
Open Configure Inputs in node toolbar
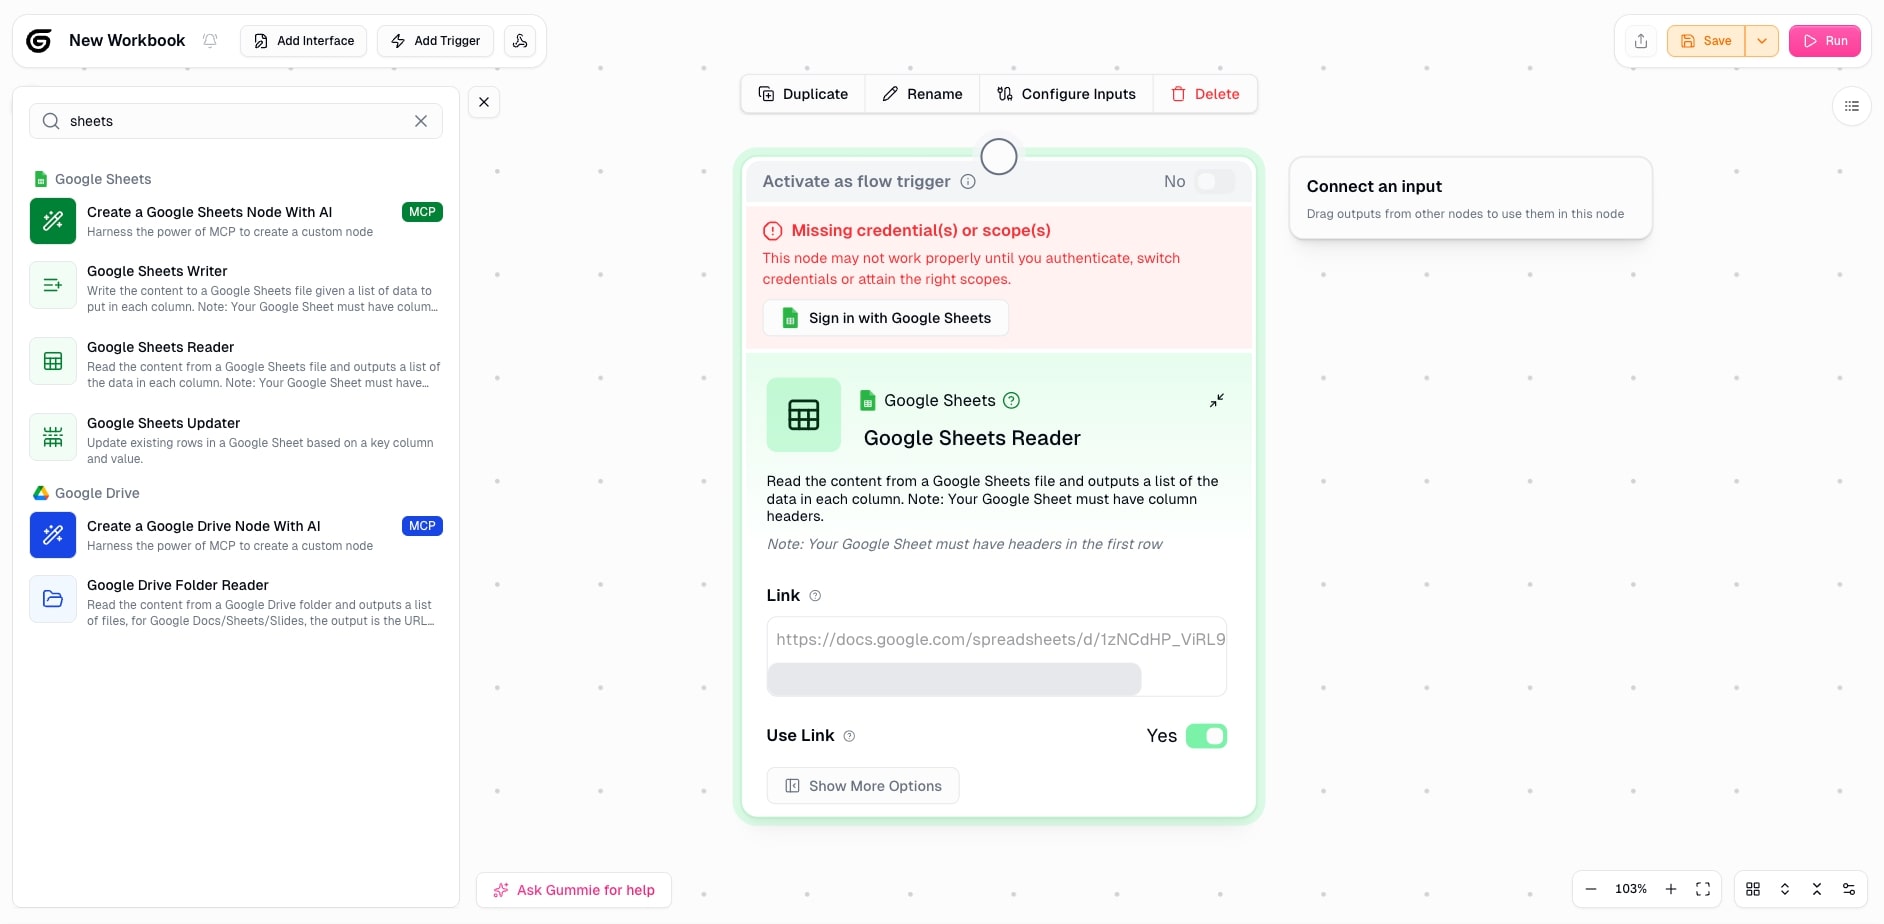click(x=1066, y=94)
